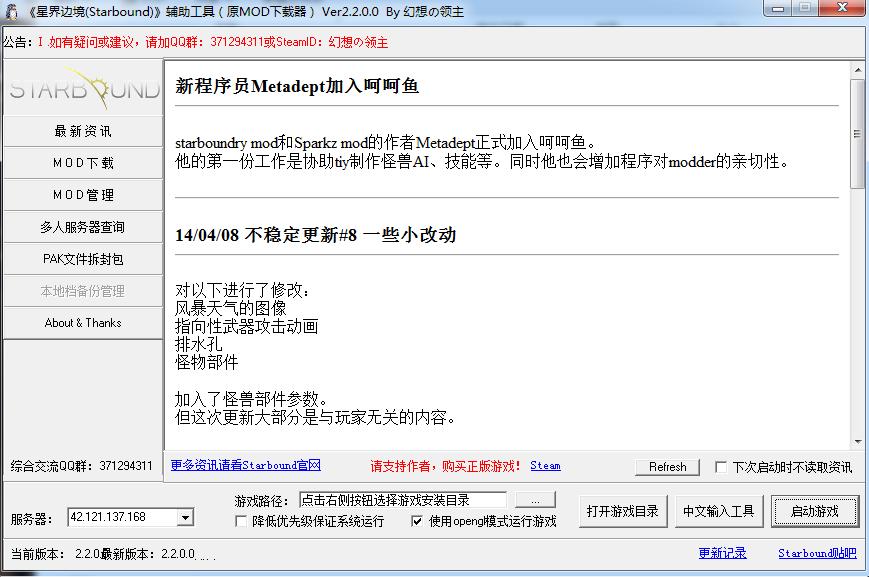Click the news panel scrollbar thumb
This screenshot has width=869, height=577.
pos(857,134)
